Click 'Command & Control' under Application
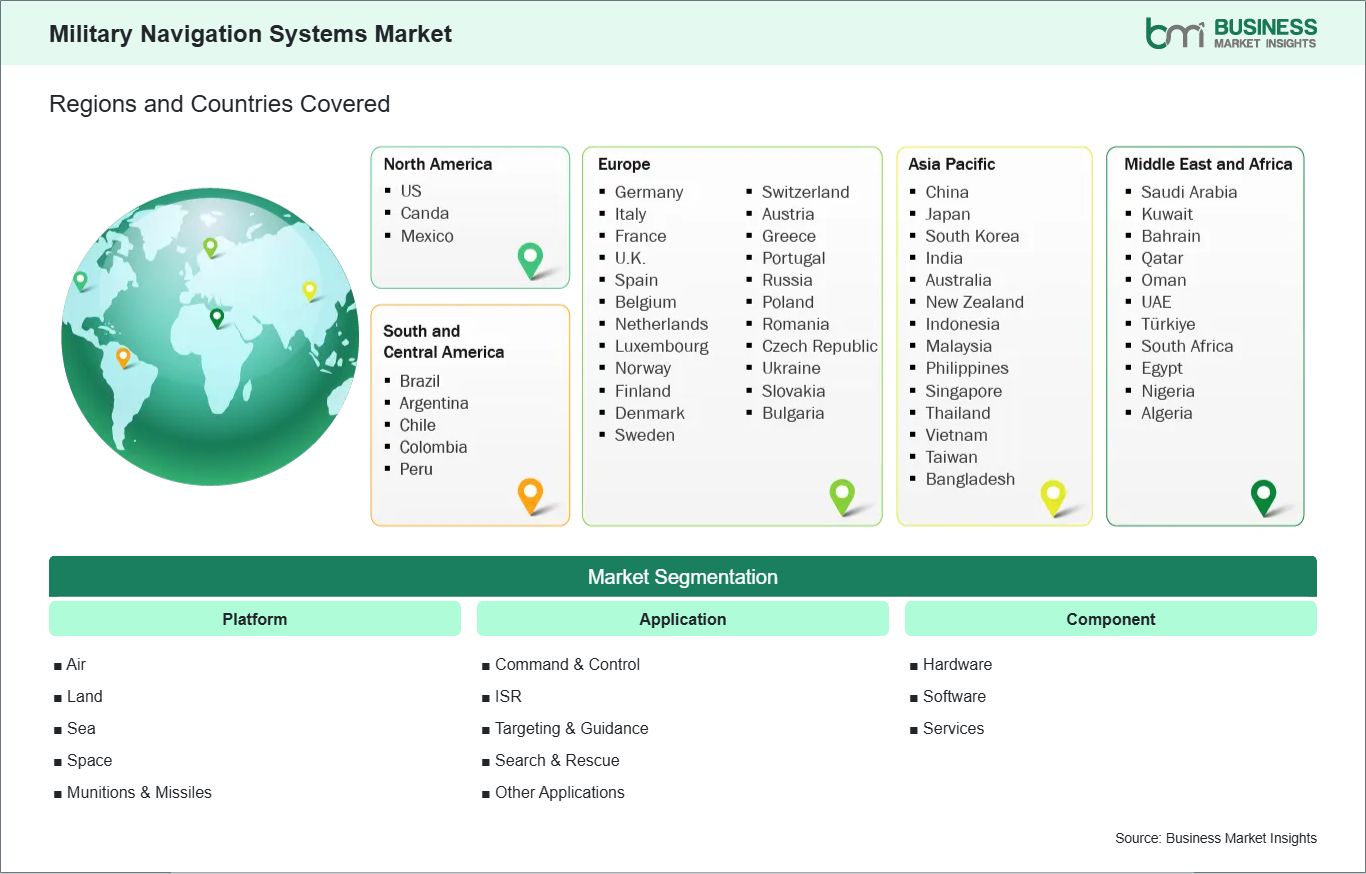Image resolution: width=1366 pixels, height=874 pixels. tap(567, 664)
